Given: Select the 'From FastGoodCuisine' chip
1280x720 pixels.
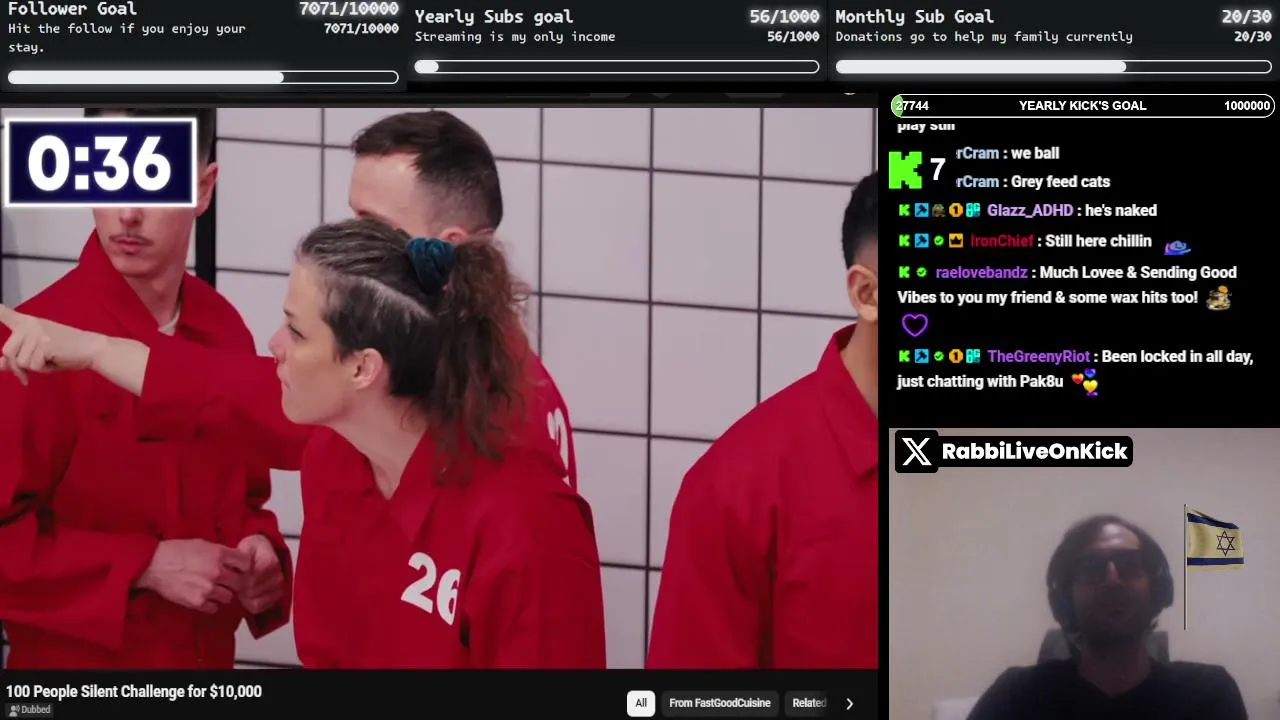Looking at the screenshot, I should pos(720,703).
